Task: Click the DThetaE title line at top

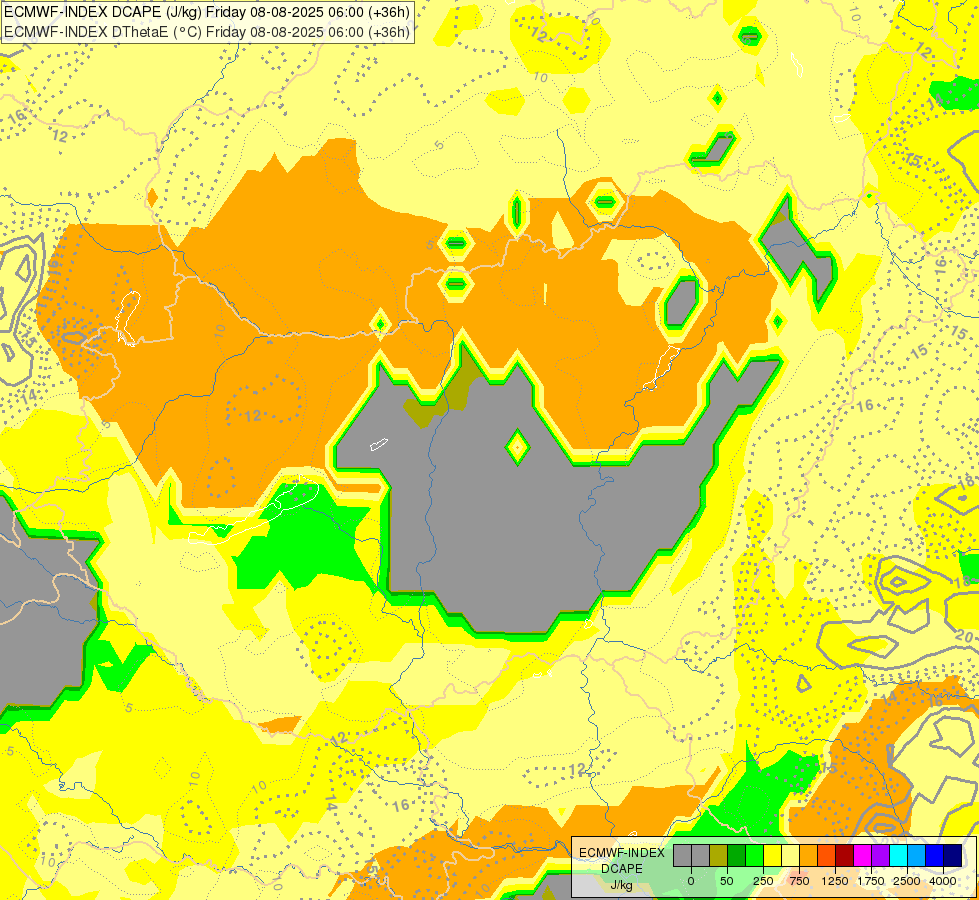Action: pos(207,31)
